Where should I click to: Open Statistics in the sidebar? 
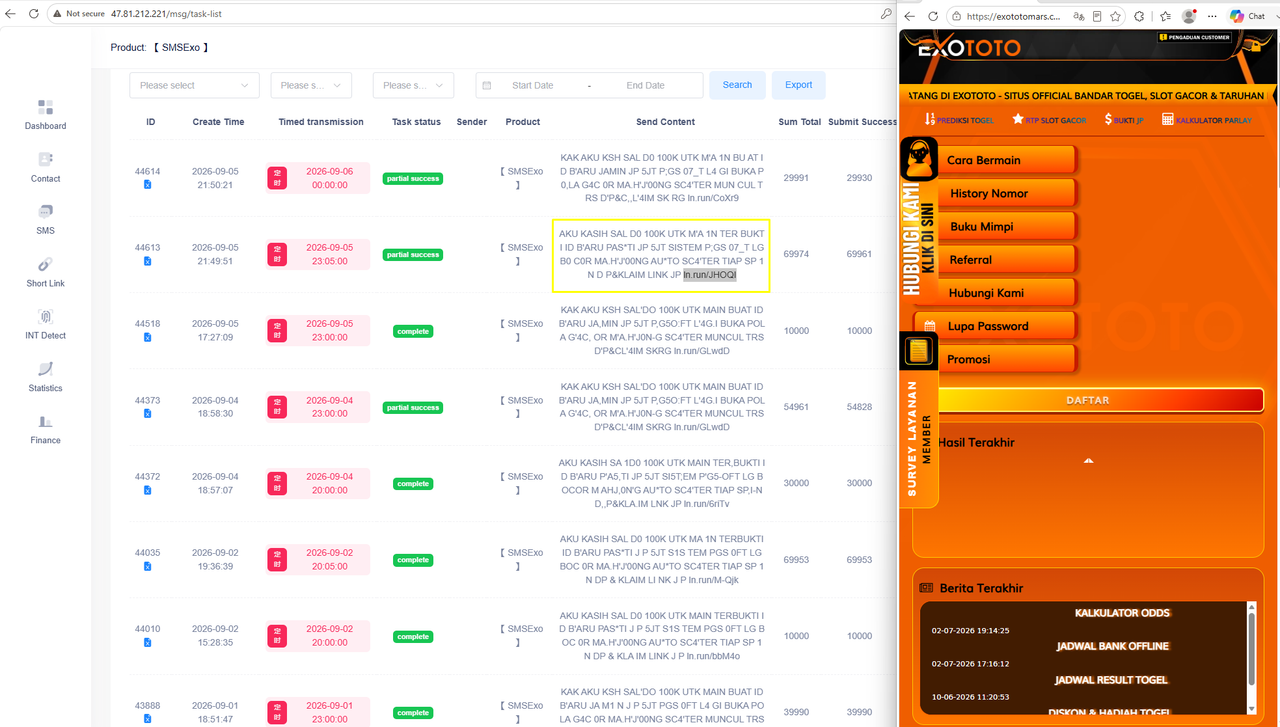click(45, 377)
